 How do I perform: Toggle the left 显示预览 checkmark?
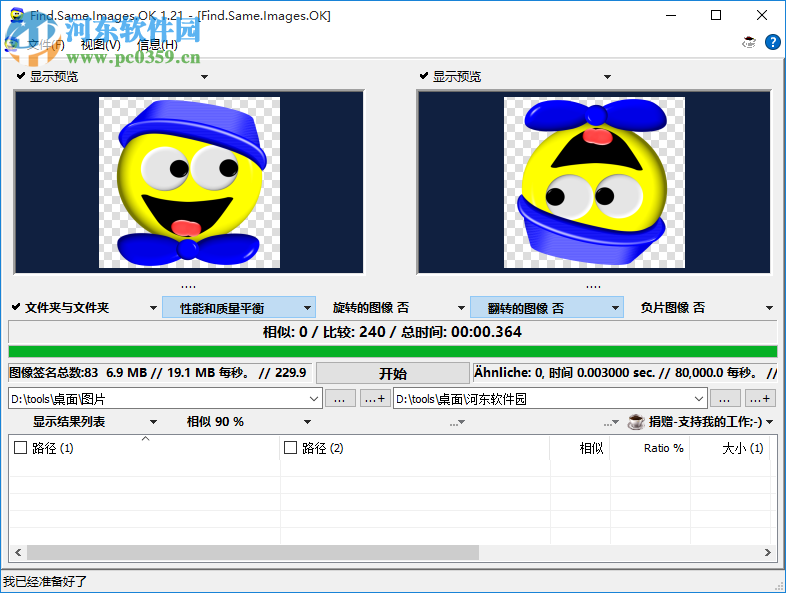pyautogui.click(x=21, y=76)
